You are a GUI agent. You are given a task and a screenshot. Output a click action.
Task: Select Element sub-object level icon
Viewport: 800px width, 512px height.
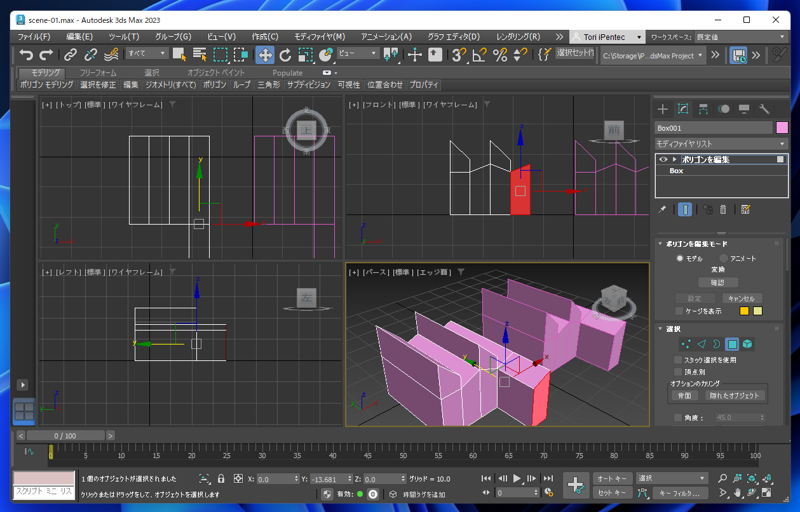click(x=747, y=344)
